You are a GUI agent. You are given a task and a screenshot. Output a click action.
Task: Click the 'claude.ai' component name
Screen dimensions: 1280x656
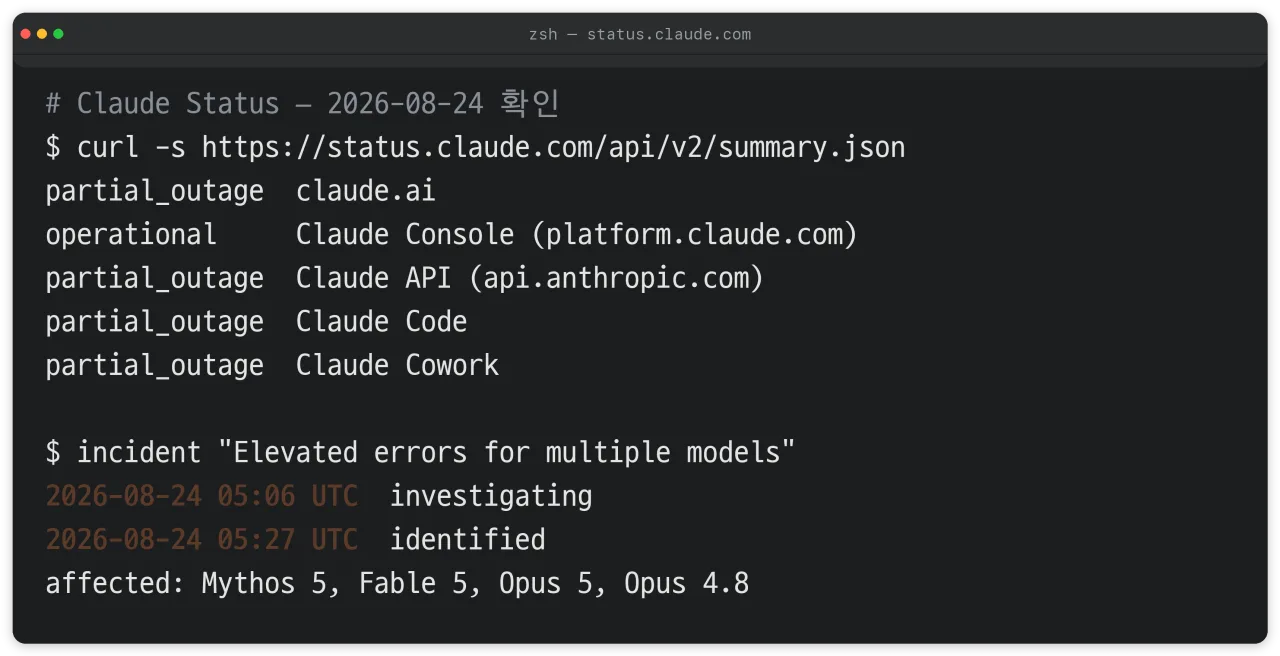pyautogui.click(x=366, y=191)
